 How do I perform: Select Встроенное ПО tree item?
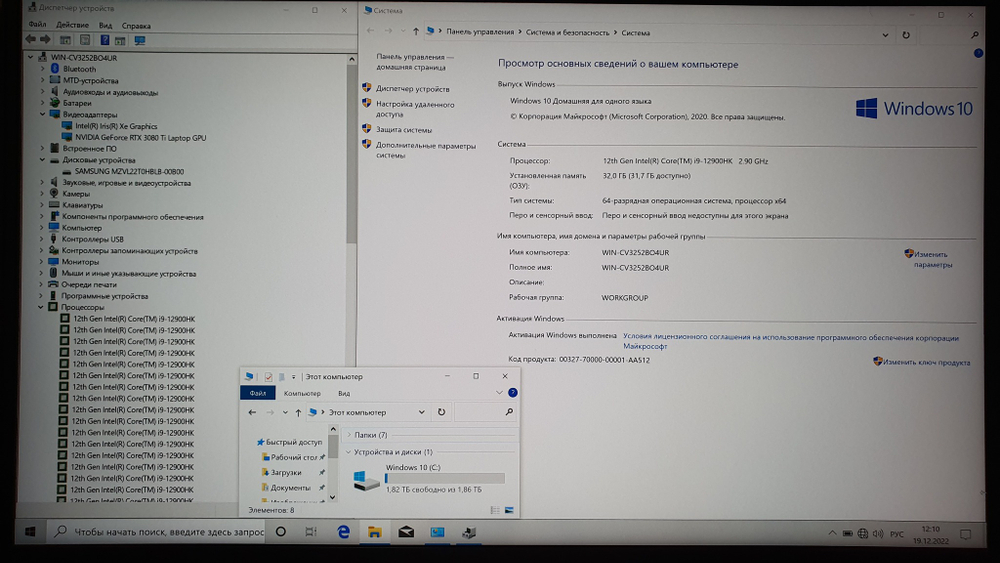[x=89, y=149]
